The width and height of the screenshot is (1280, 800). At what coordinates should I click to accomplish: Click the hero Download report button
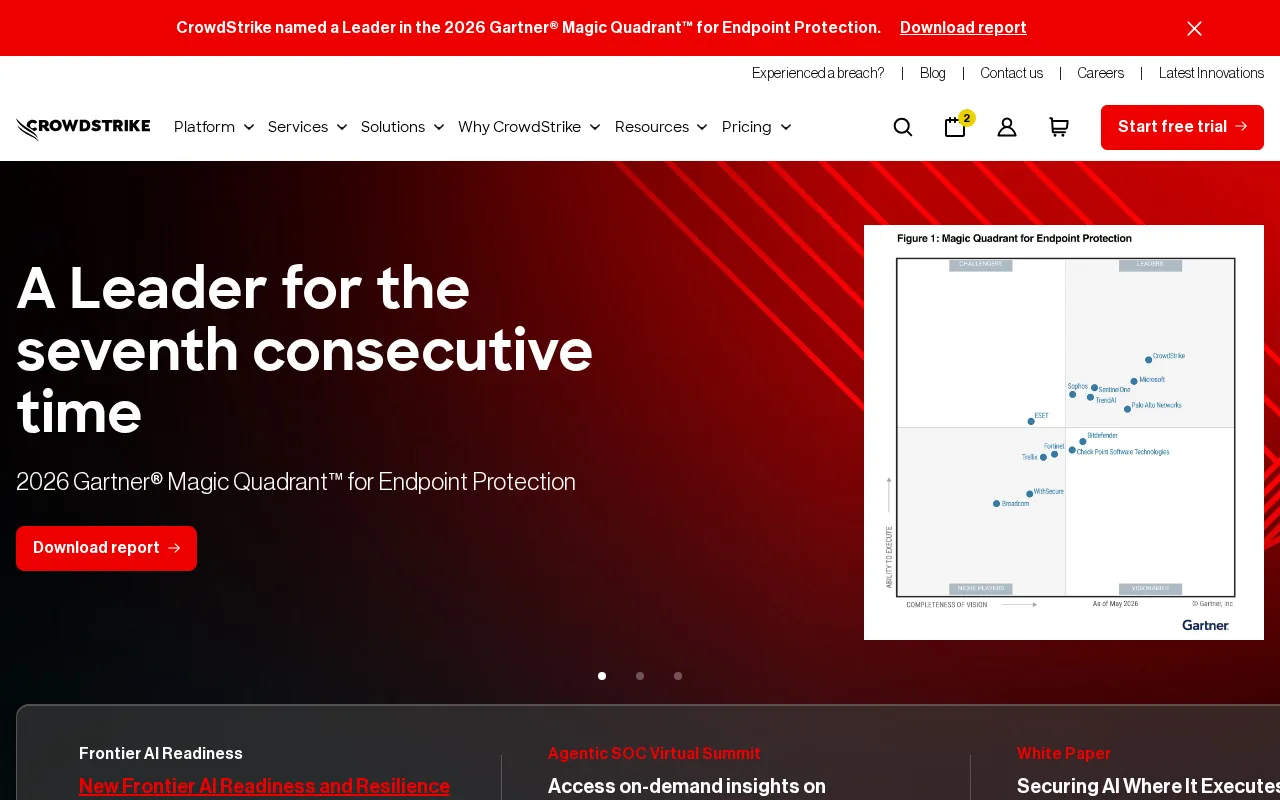pos(106,548)
